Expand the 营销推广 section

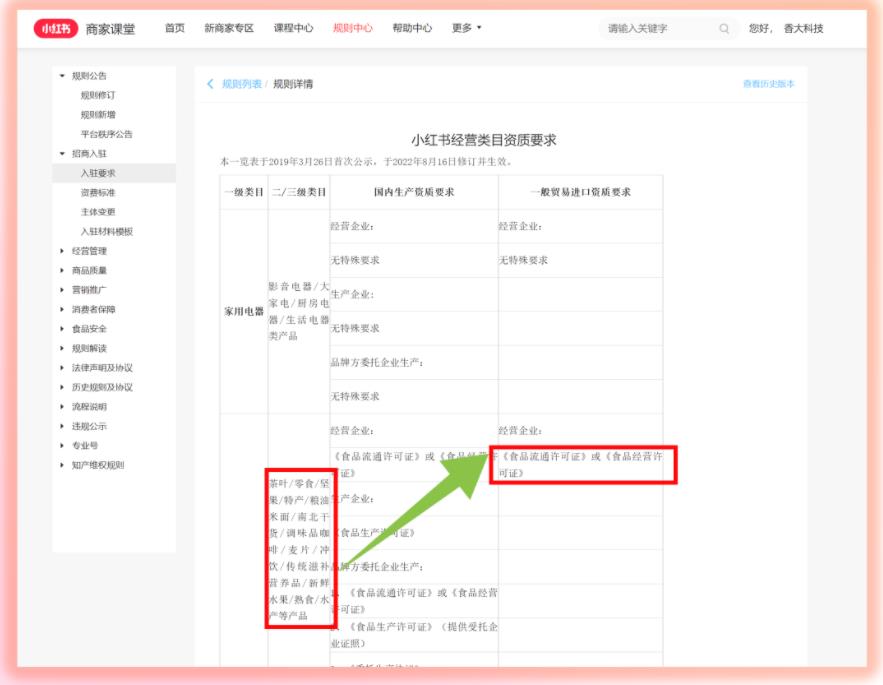coord(62,290)
